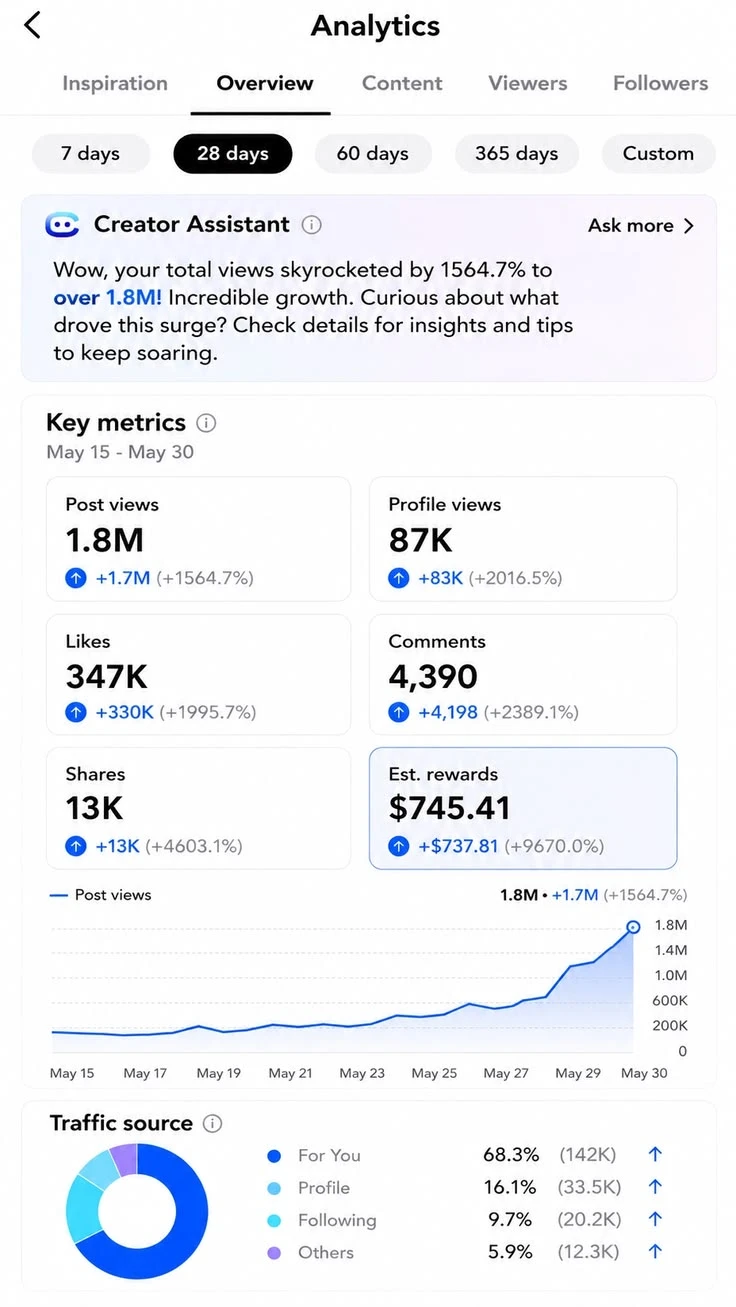Tap up-arrow icon in Post views card
The width and height of the screenshot is (736, 1307).
[x=76, y=578]
